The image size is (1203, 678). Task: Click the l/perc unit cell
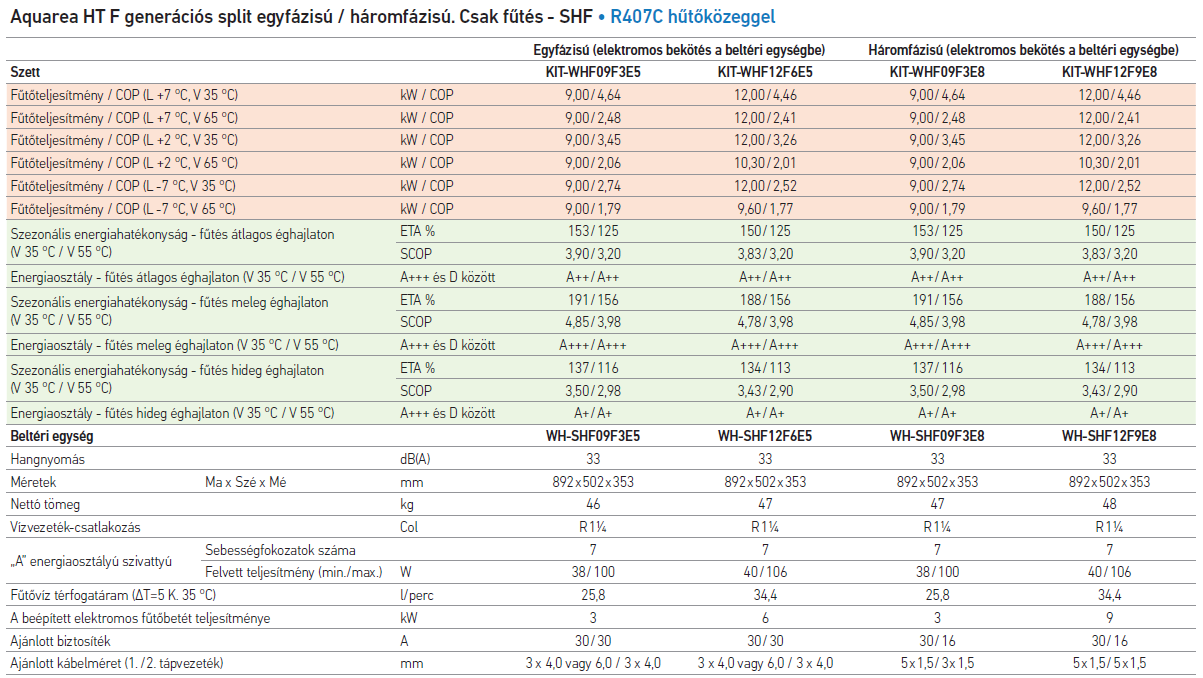tap(415, 595)
